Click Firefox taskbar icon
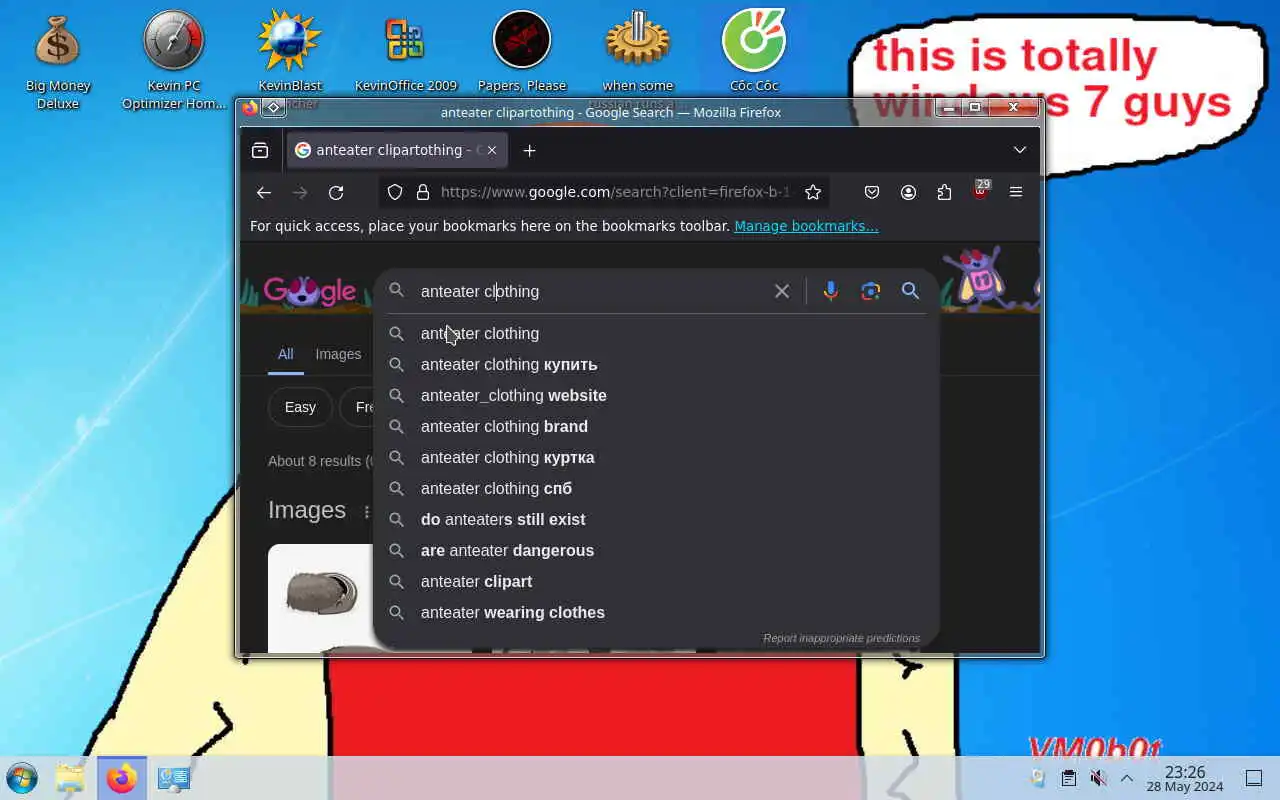 click(x=122, y=778)
